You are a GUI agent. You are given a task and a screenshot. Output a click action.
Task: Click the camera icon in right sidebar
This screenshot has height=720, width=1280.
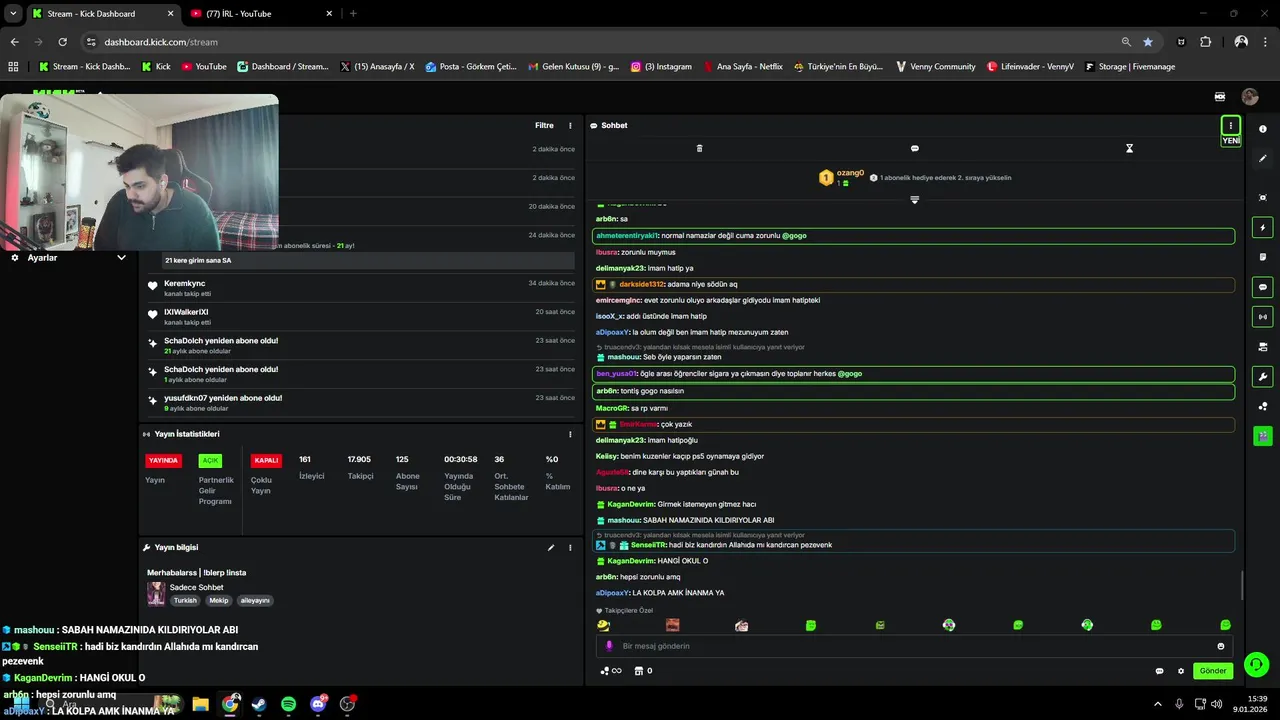pos(1263,347)
